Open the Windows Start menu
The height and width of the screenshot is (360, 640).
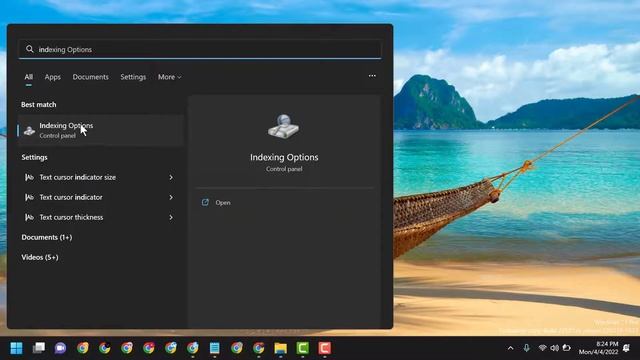[16, 348]
